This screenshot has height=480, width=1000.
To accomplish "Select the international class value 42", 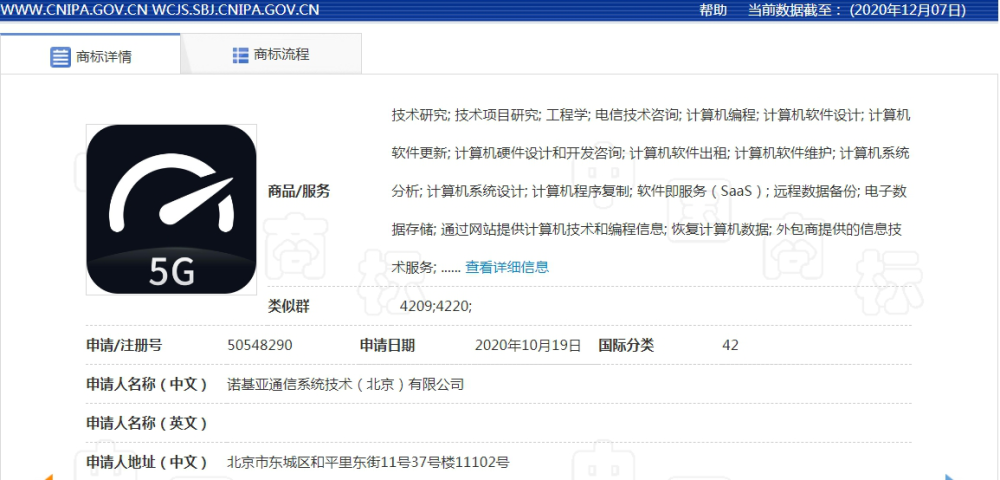I will [x=730, y=345].
